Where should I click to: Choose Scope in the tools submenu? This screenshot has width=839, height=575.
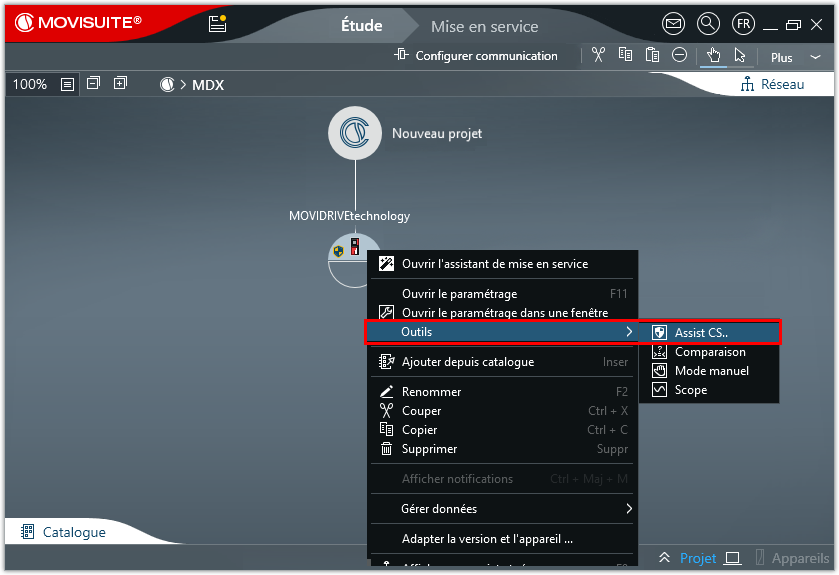point(690,390)
